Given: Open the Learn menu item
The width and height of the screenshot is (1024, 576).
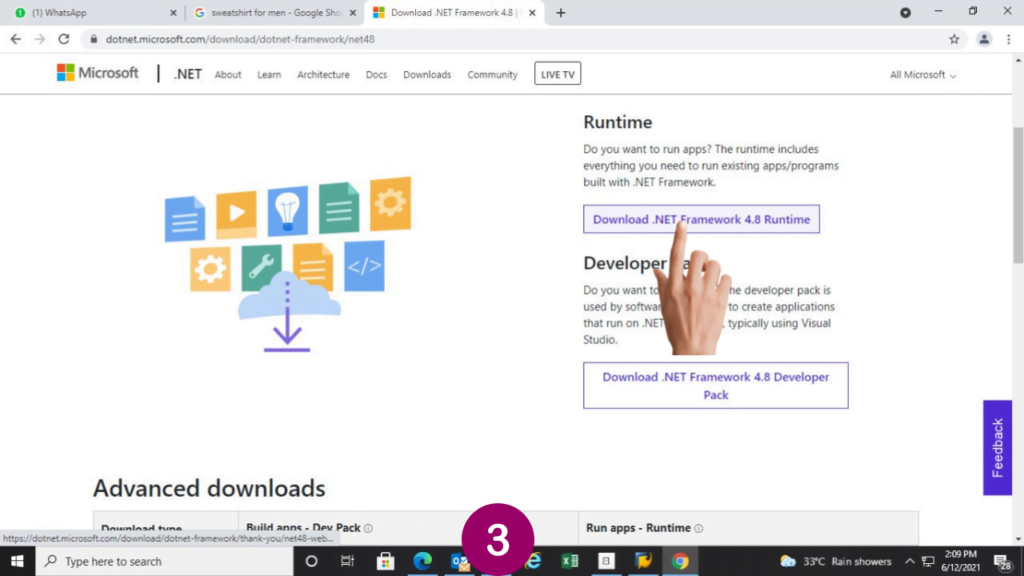Looking at the screenshot, I should (x=269, y=75).
